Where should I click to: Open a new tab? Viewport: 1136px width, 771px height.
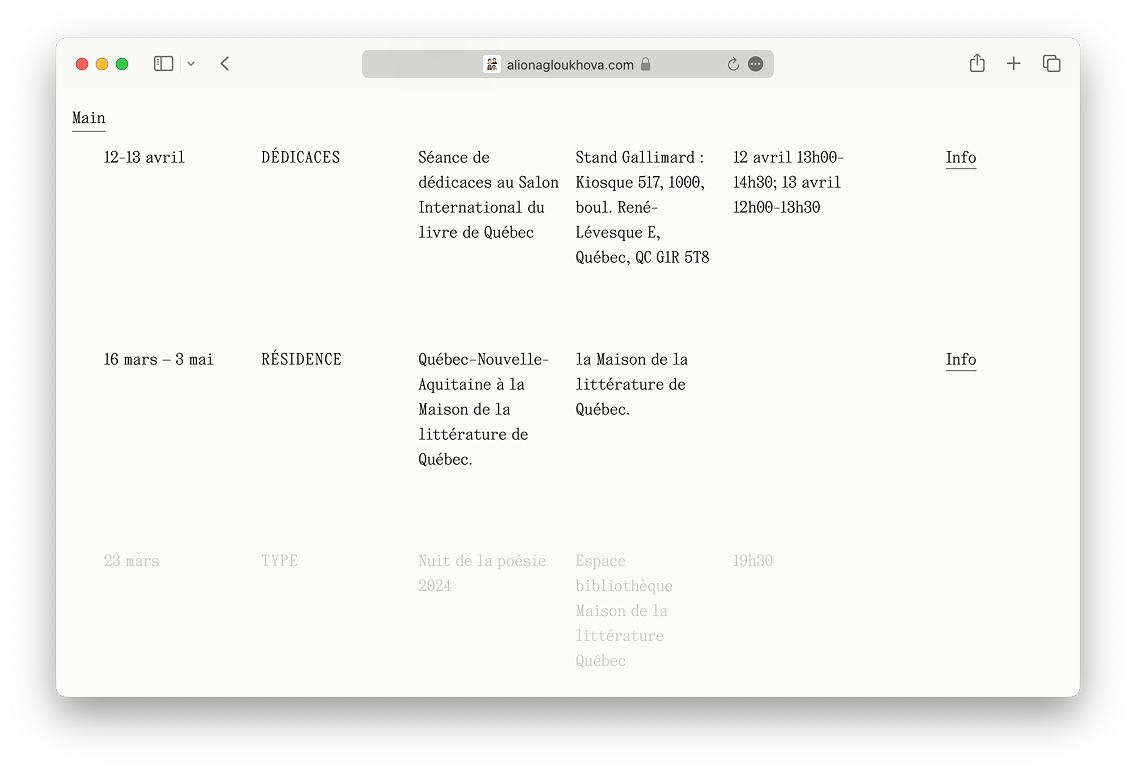1014,64
